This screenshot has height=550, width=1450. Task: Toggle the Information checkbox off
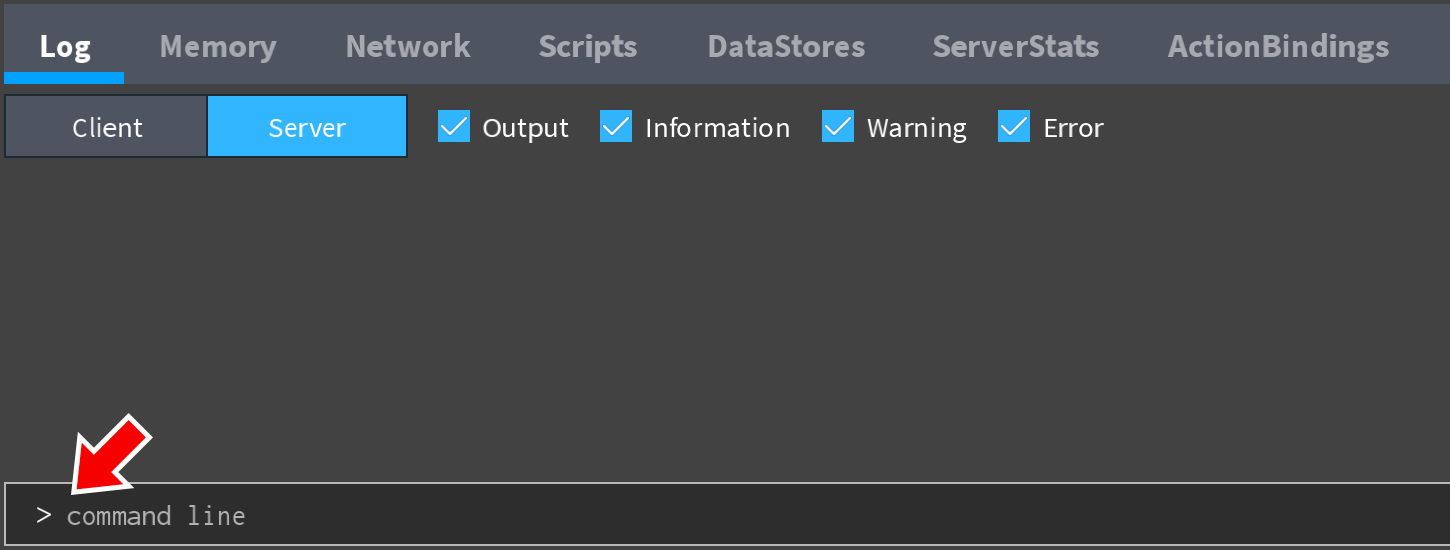[x=616, y=127]
